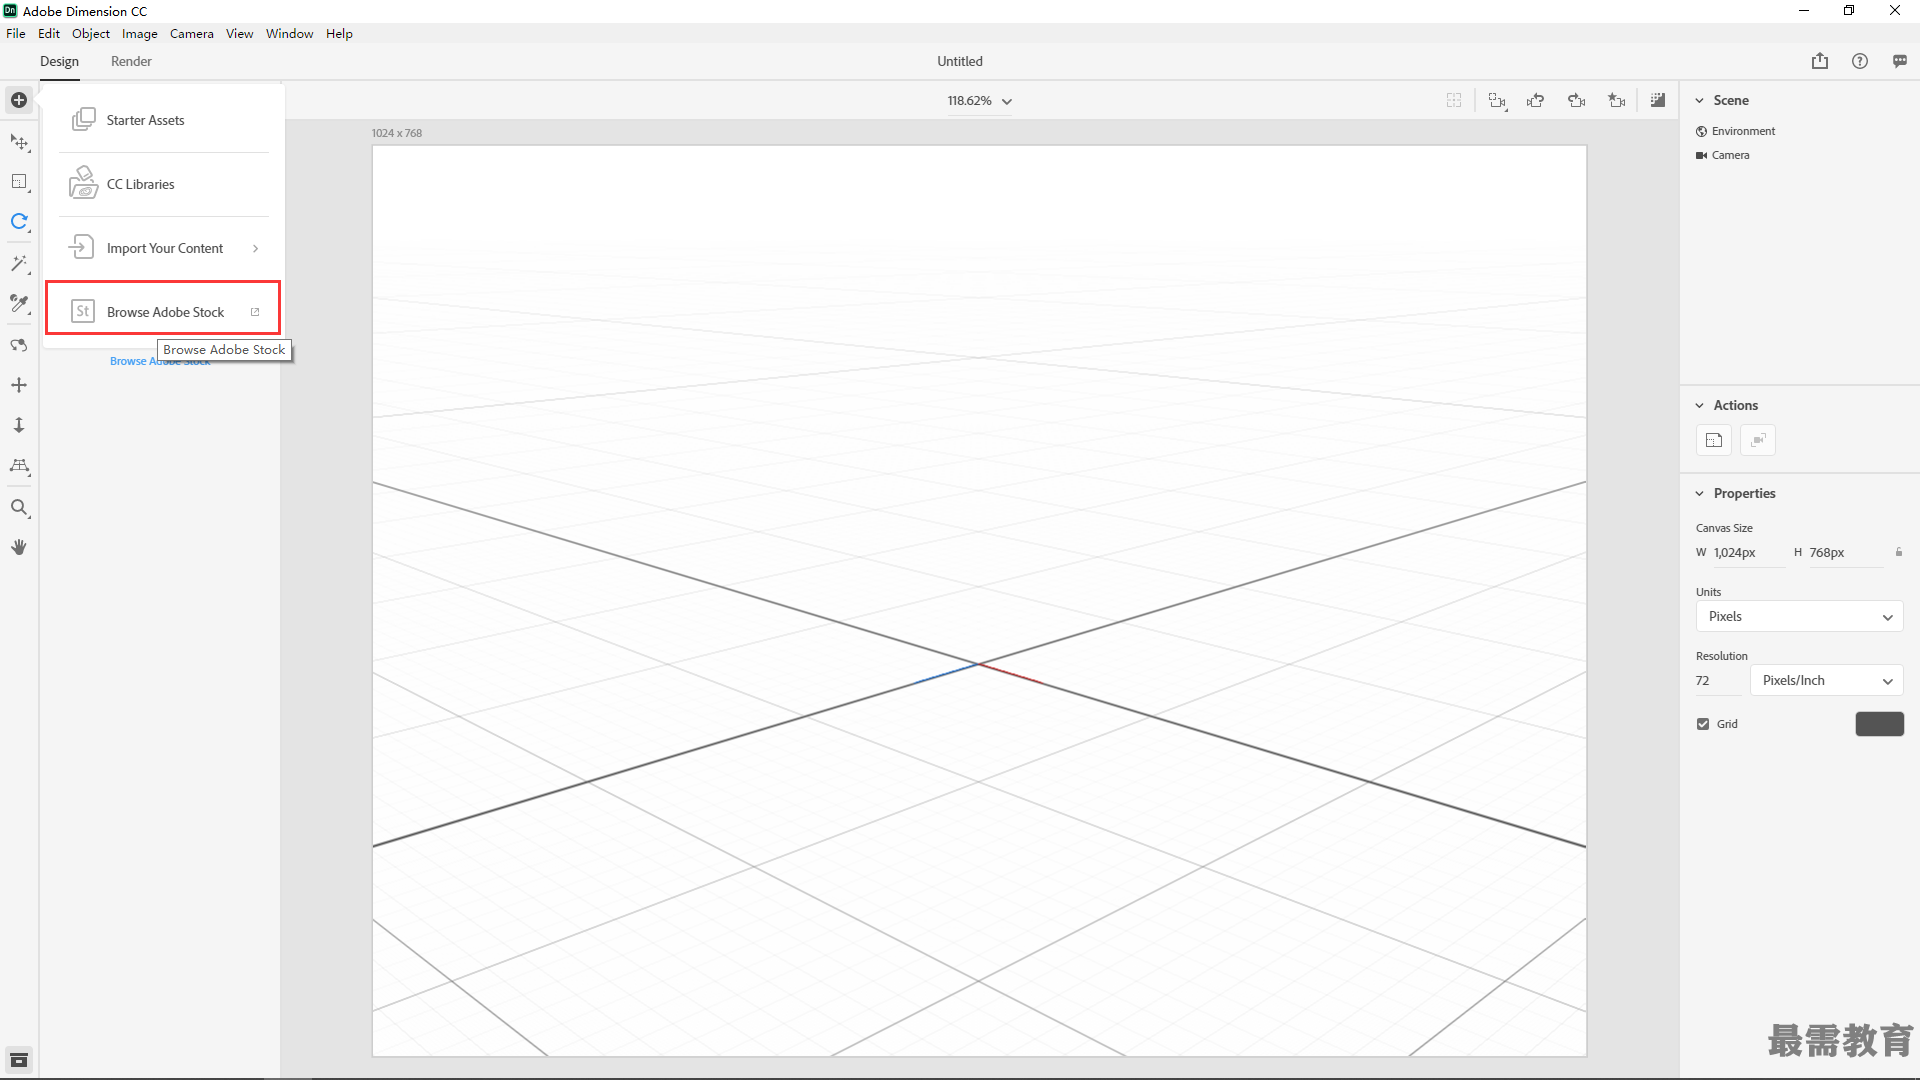The width and height of the screenshot is (1920, 1080).
Task: Select the Hand tool
Action: pyautogui.click(x=19, y=547)
